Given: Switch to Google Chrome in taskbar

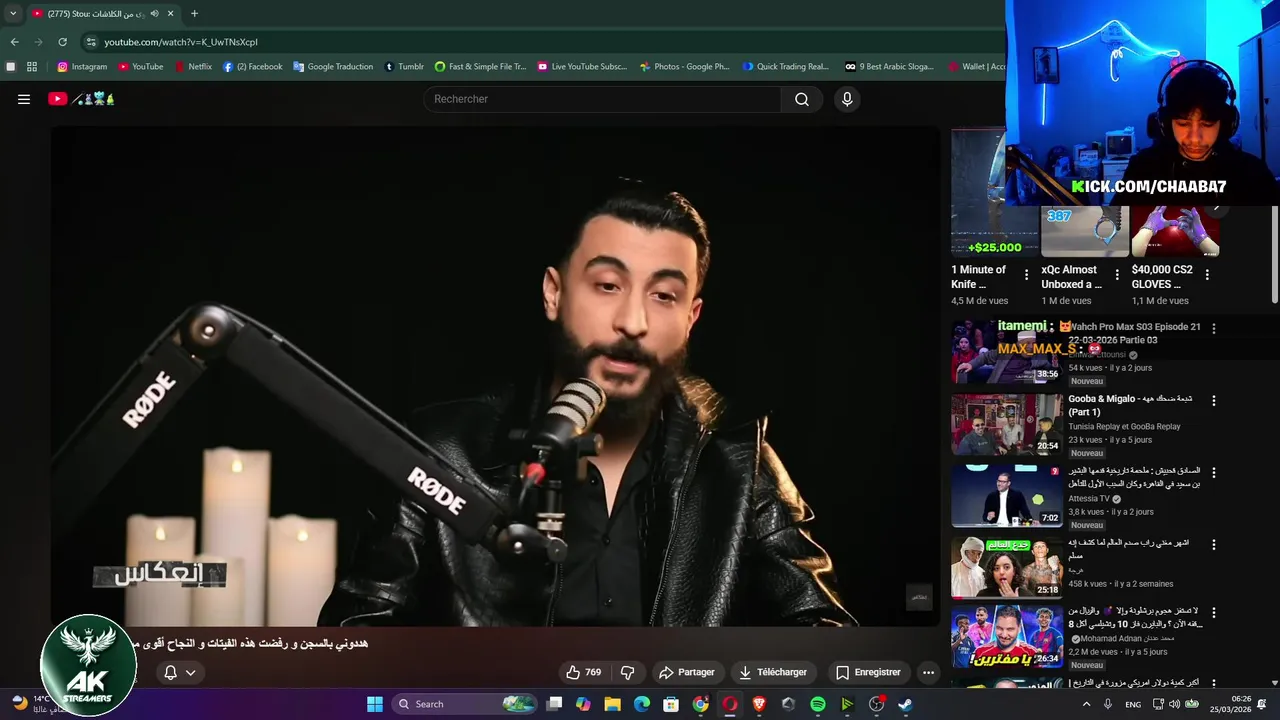Looking at the screenshot, I should pyautogui.click(x=701, y=704).
